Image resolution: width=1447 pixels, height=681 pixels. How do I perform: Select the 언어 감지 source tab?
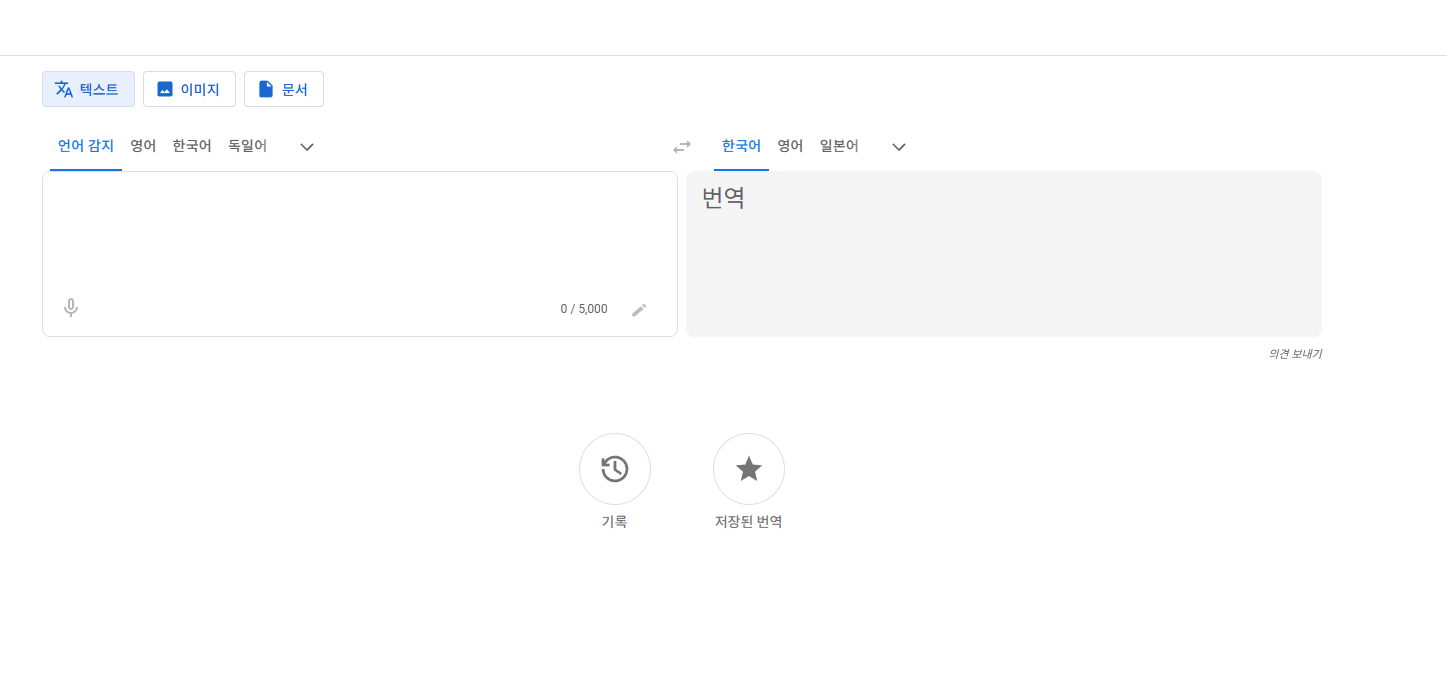[86, 146]
